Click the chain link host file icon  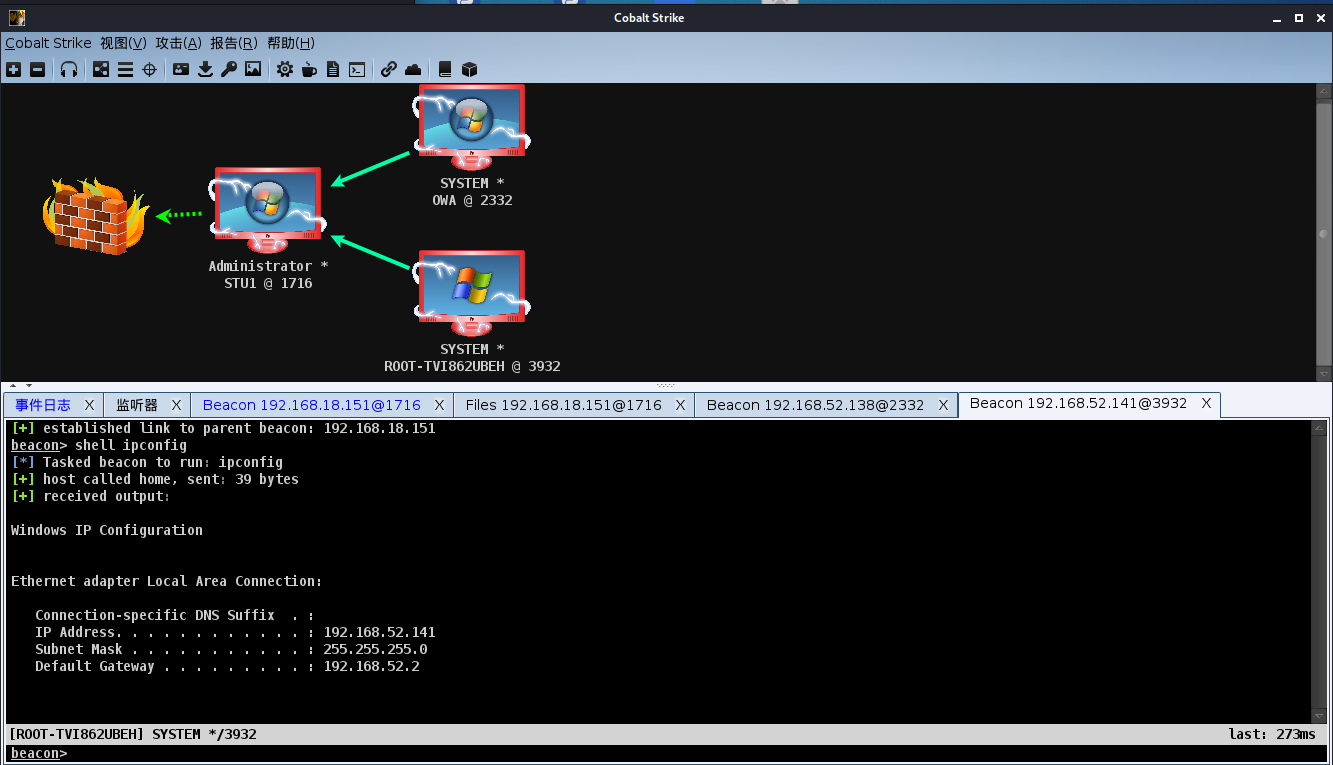pos(389,69)
